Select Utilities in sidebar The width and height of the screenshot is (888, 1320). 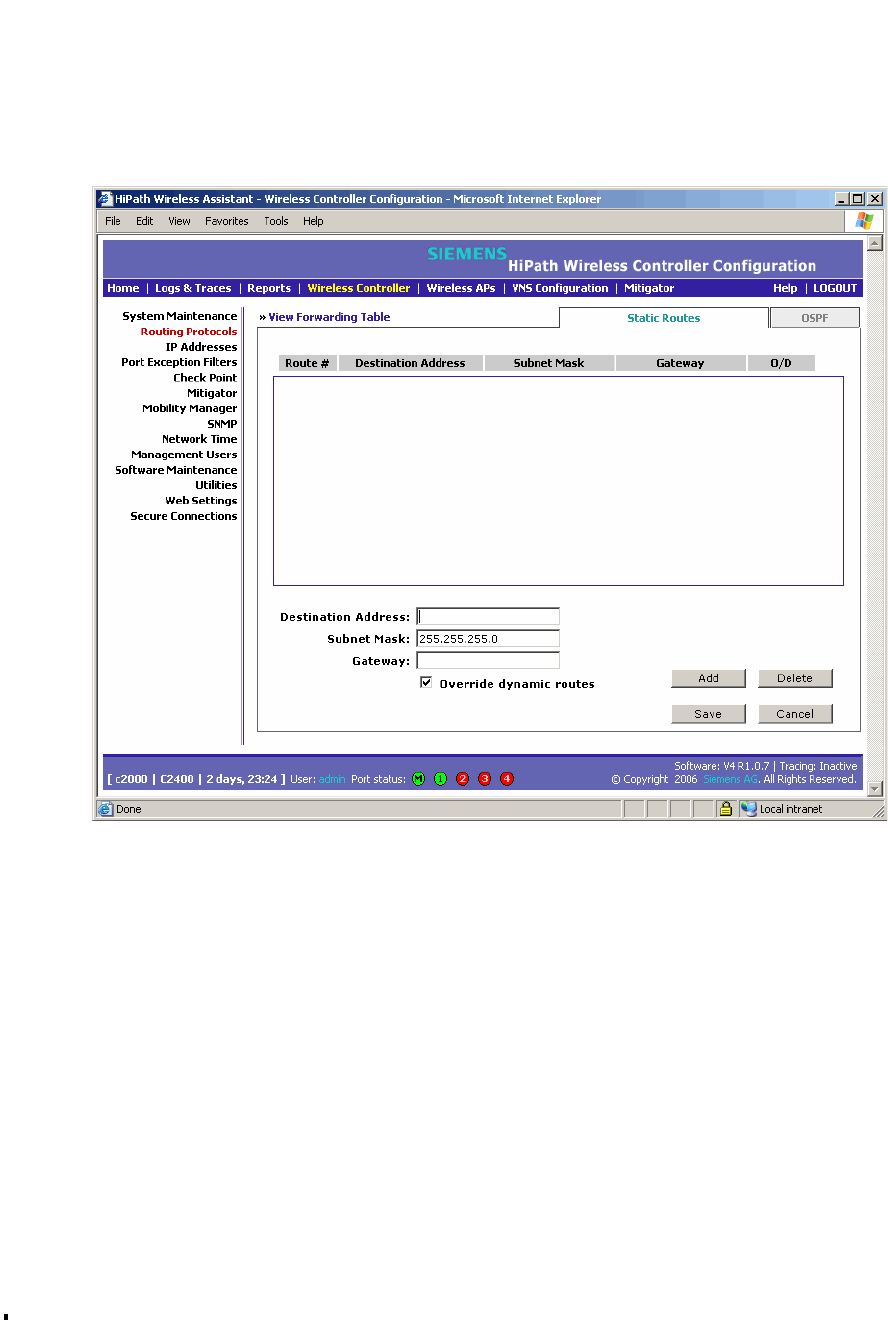tap(216, 485)
